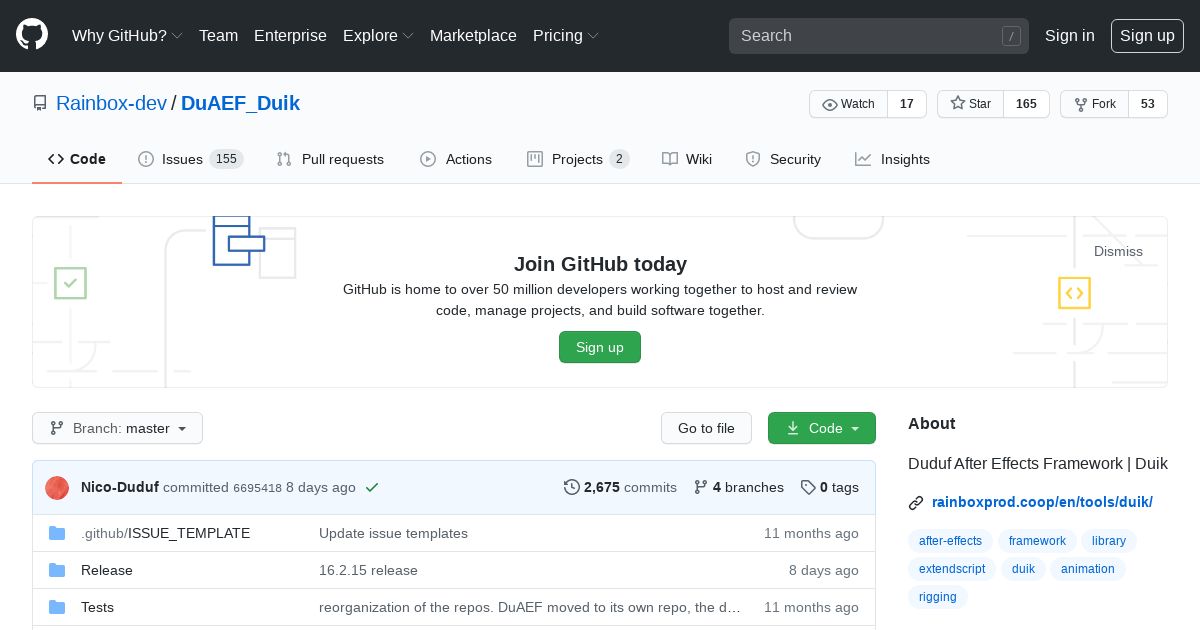Image resolution: width=1200 pixels, height=630 pixels.
Task: Open the Enterprise page
Action: point(290,35)
